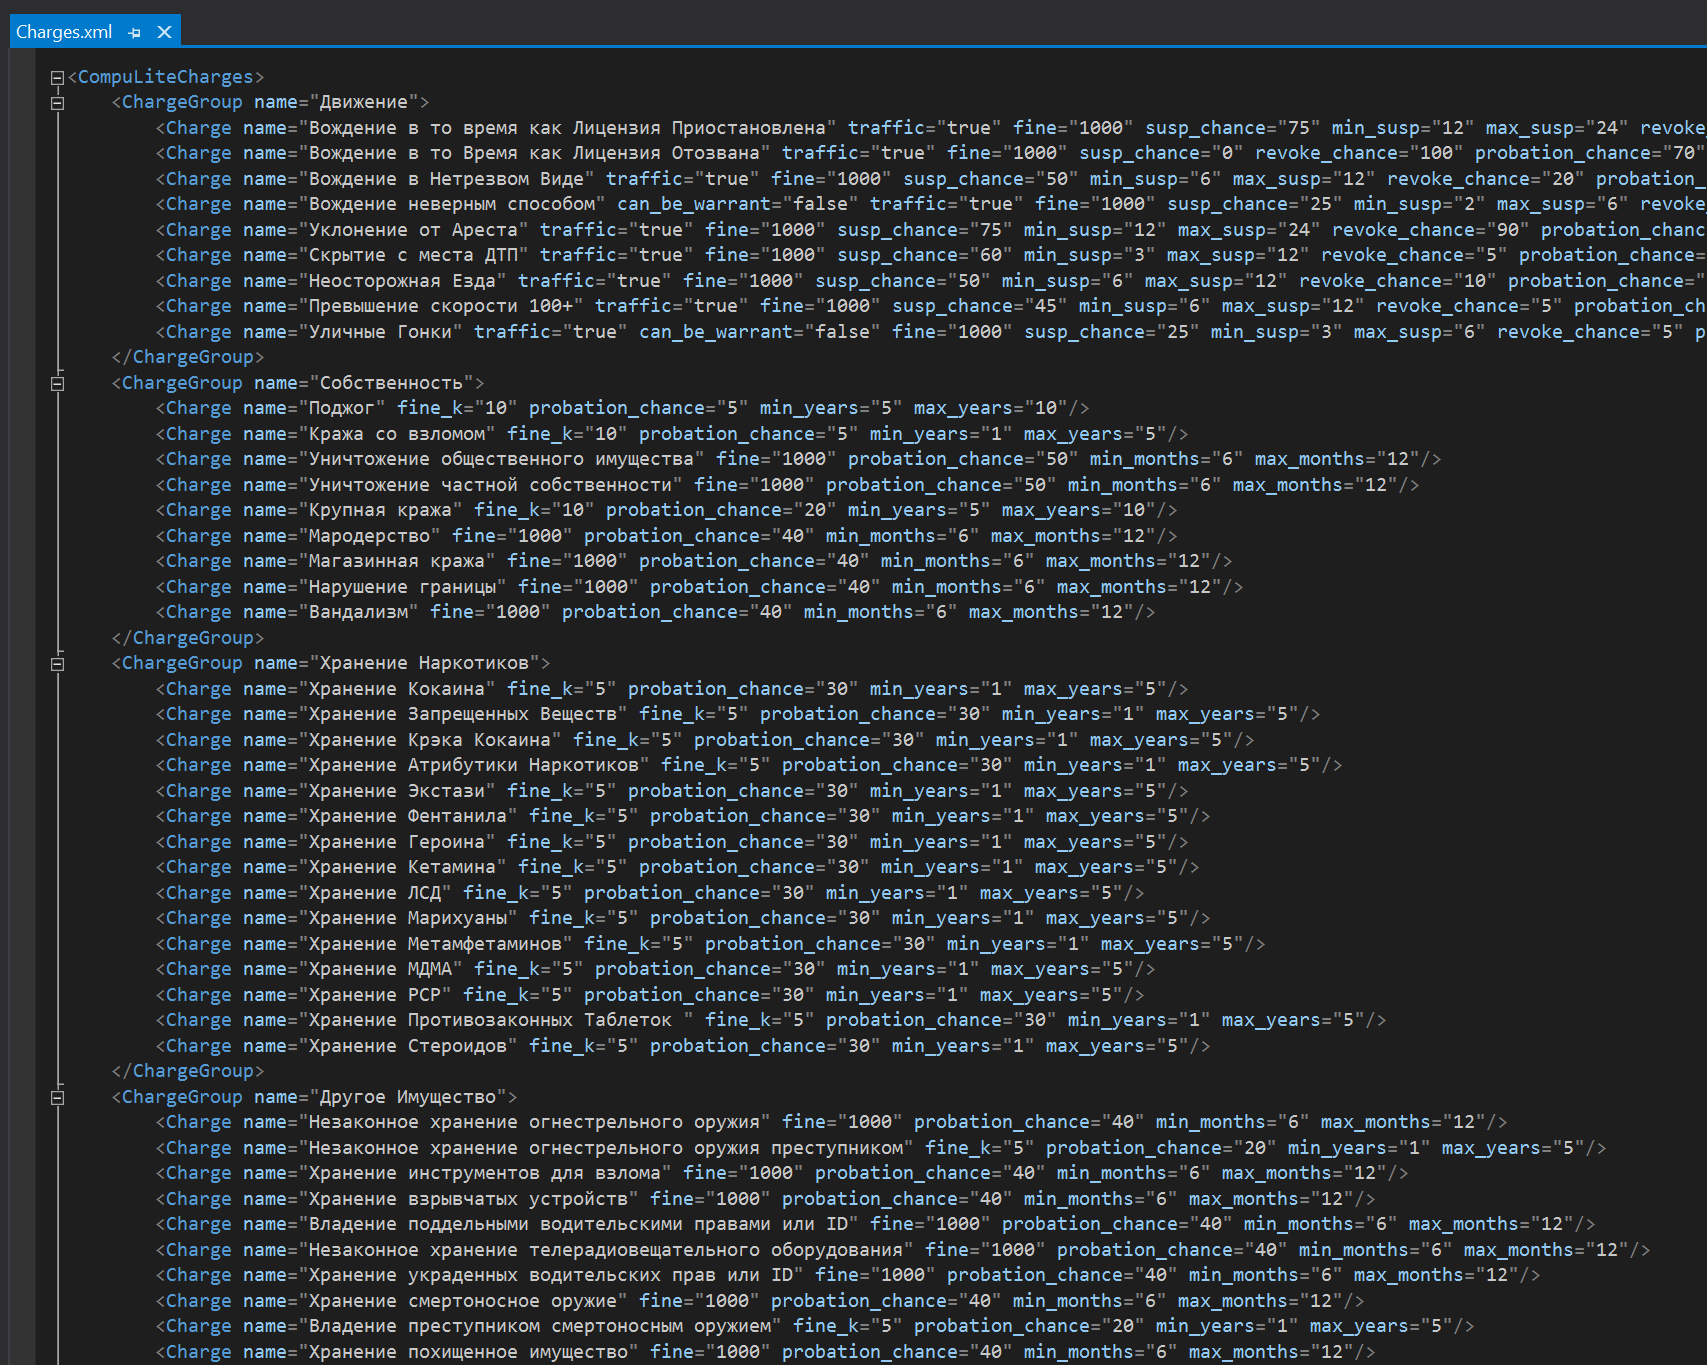
Task: Fold the Другое Имущество ChargeGroup
Action: (x=57, y=1098)
